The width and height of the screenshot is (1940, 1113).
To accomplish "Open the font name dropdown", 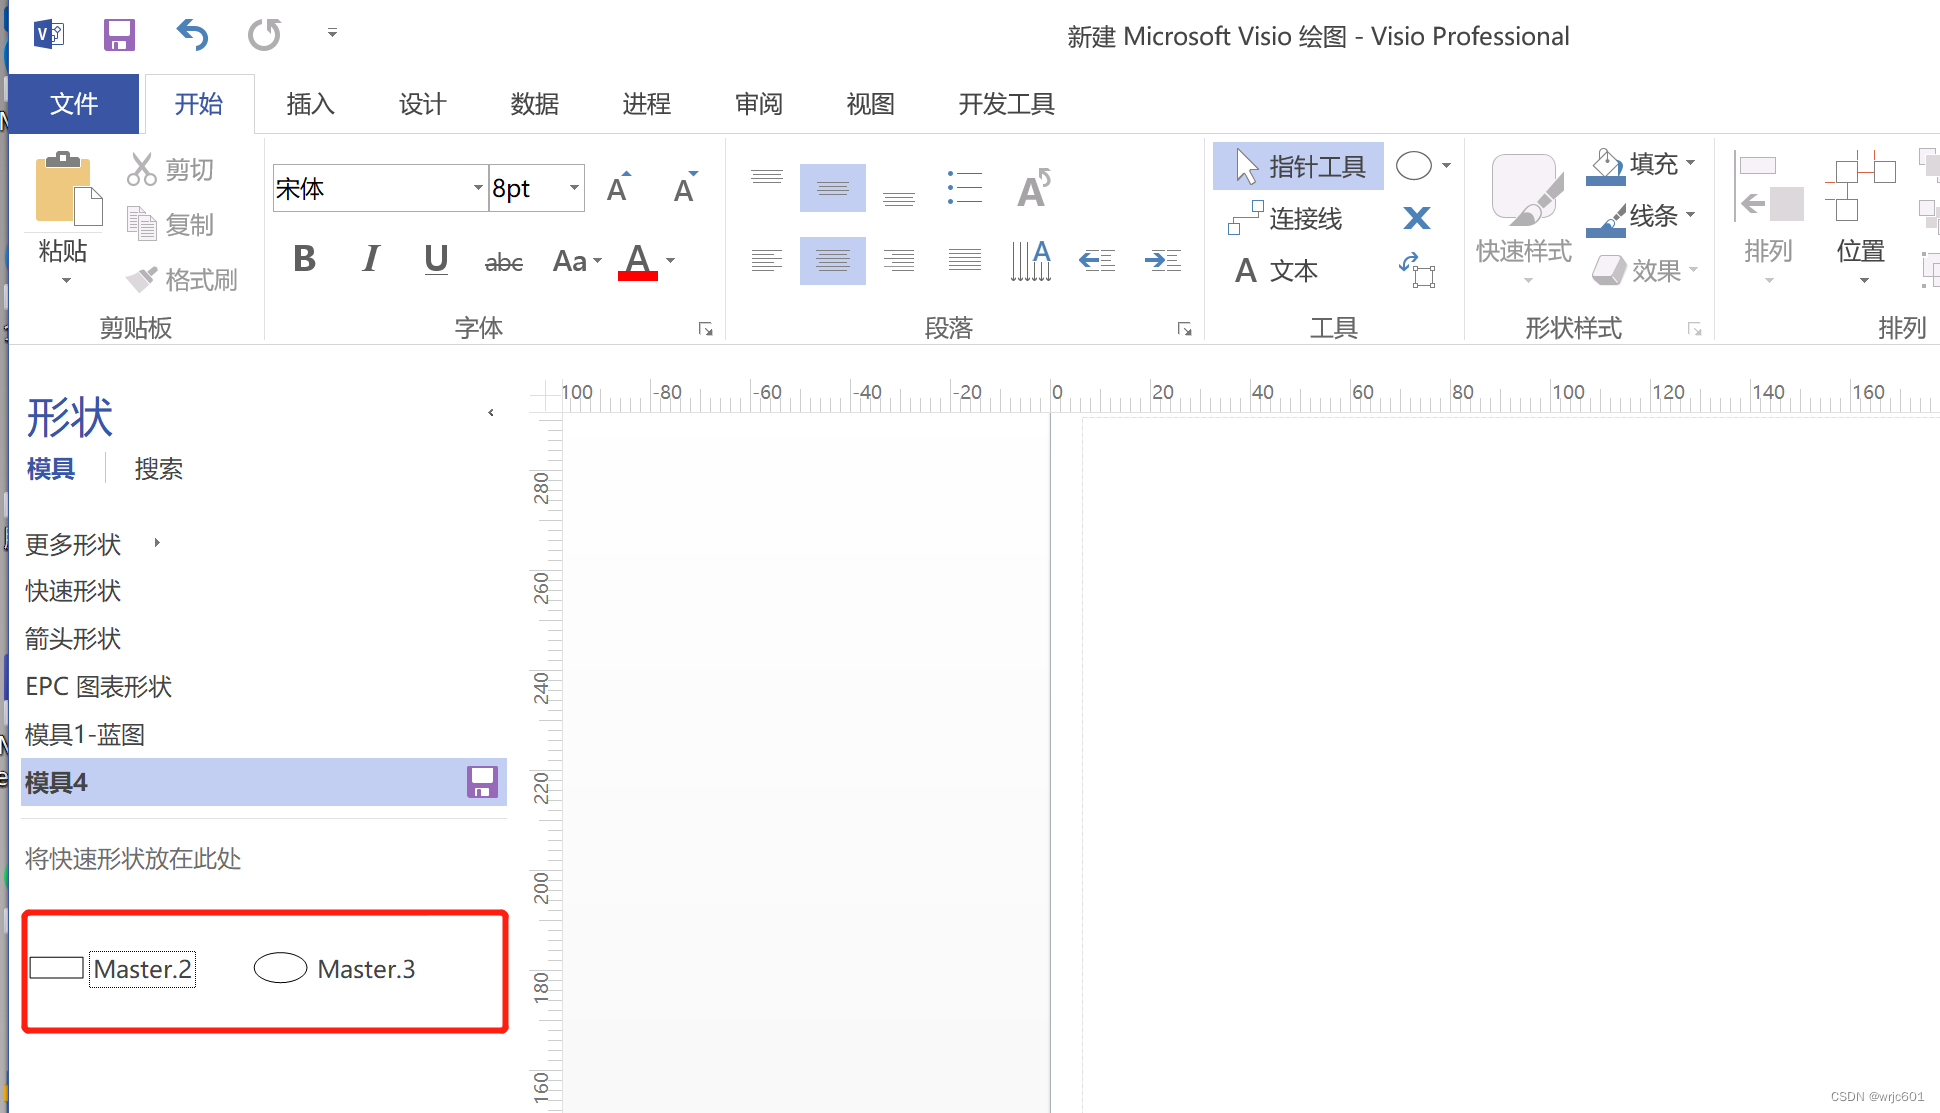I will pos(478,188).
